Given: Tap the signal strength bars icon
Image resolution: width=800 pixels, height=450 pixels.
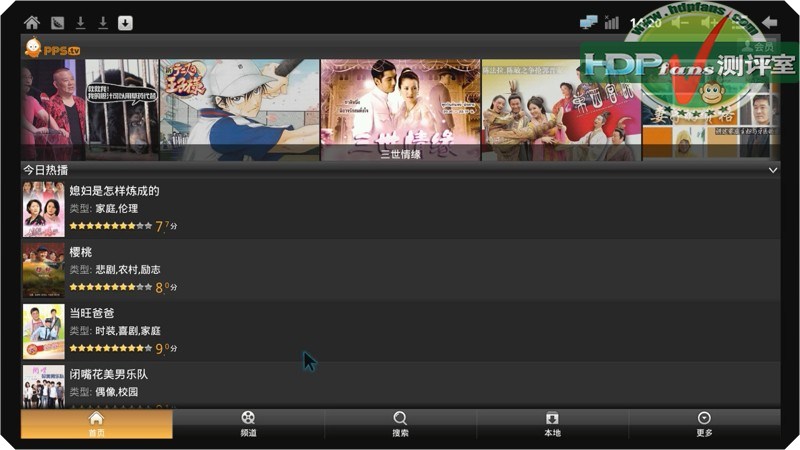Looking at the screenshot, I should pyautogui.click(x=611, y=22).
